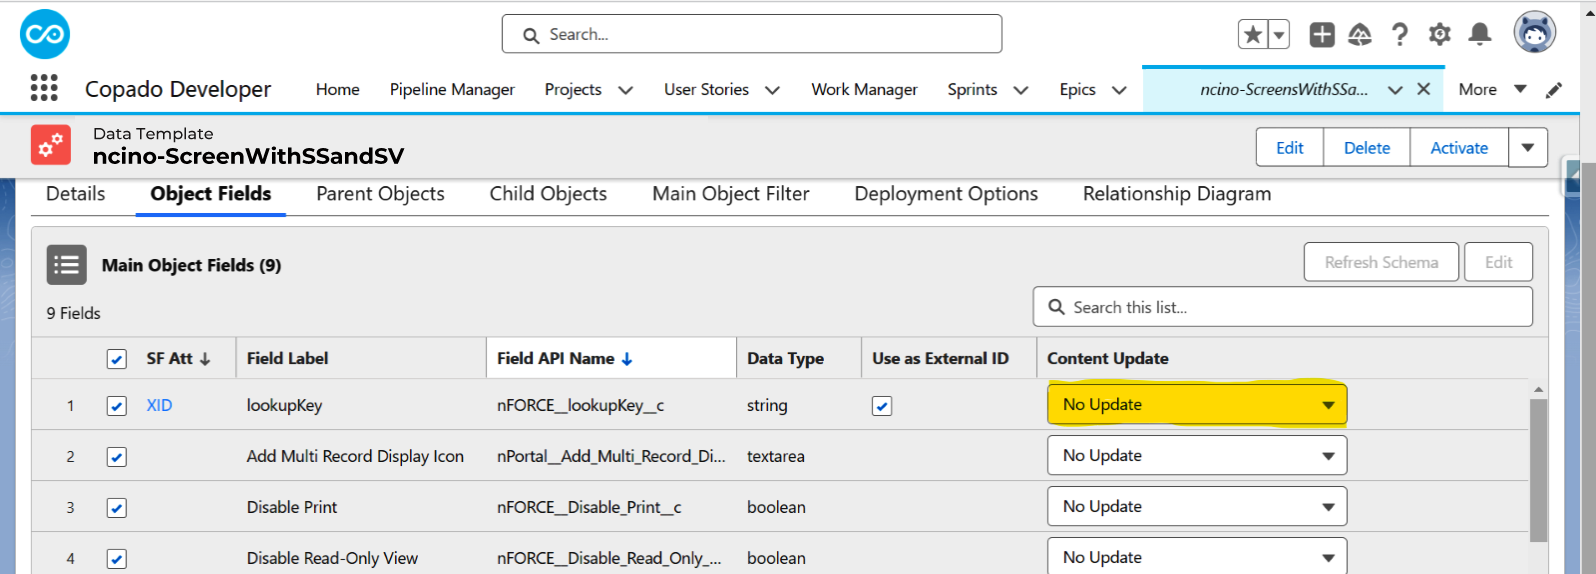The image size is (1596, 574).
Task: Open Content Update dropdown for lookupKey
Action: pos(1197,405)
